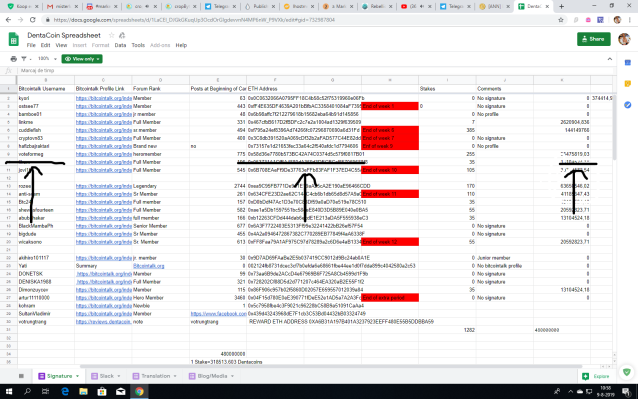Open Translation sheet tab dropdown arrow

(175, 376)
